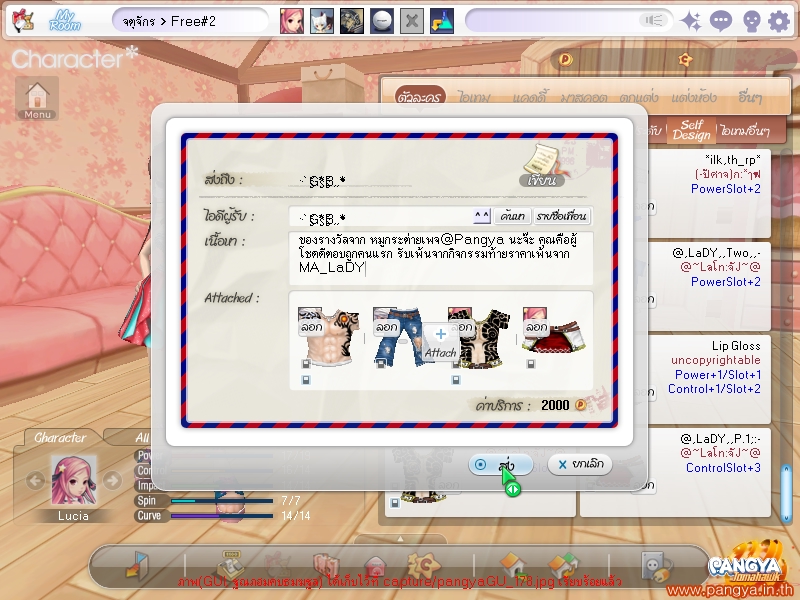Open the orange-roof house icon in bottom bar

515,565
